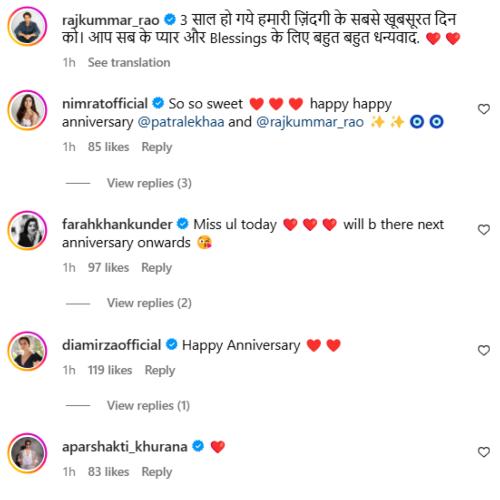Expand View replies (3) under nimratofficial
Image resolution: width=500 pixels, height=500 pixels.
(149, 183)
